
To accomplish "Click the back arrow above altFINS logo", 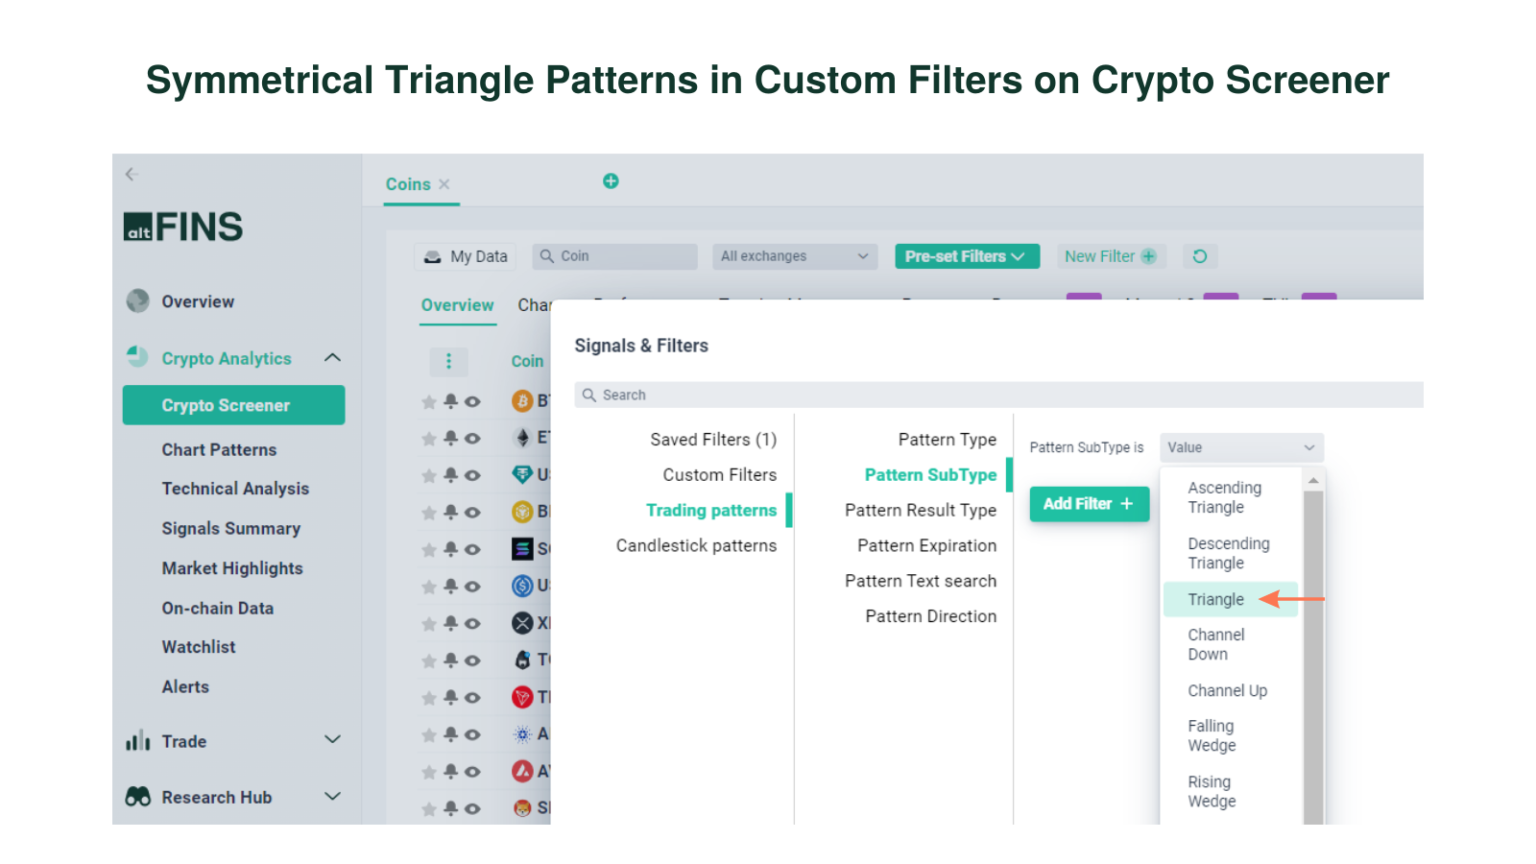I will point(132,174).
